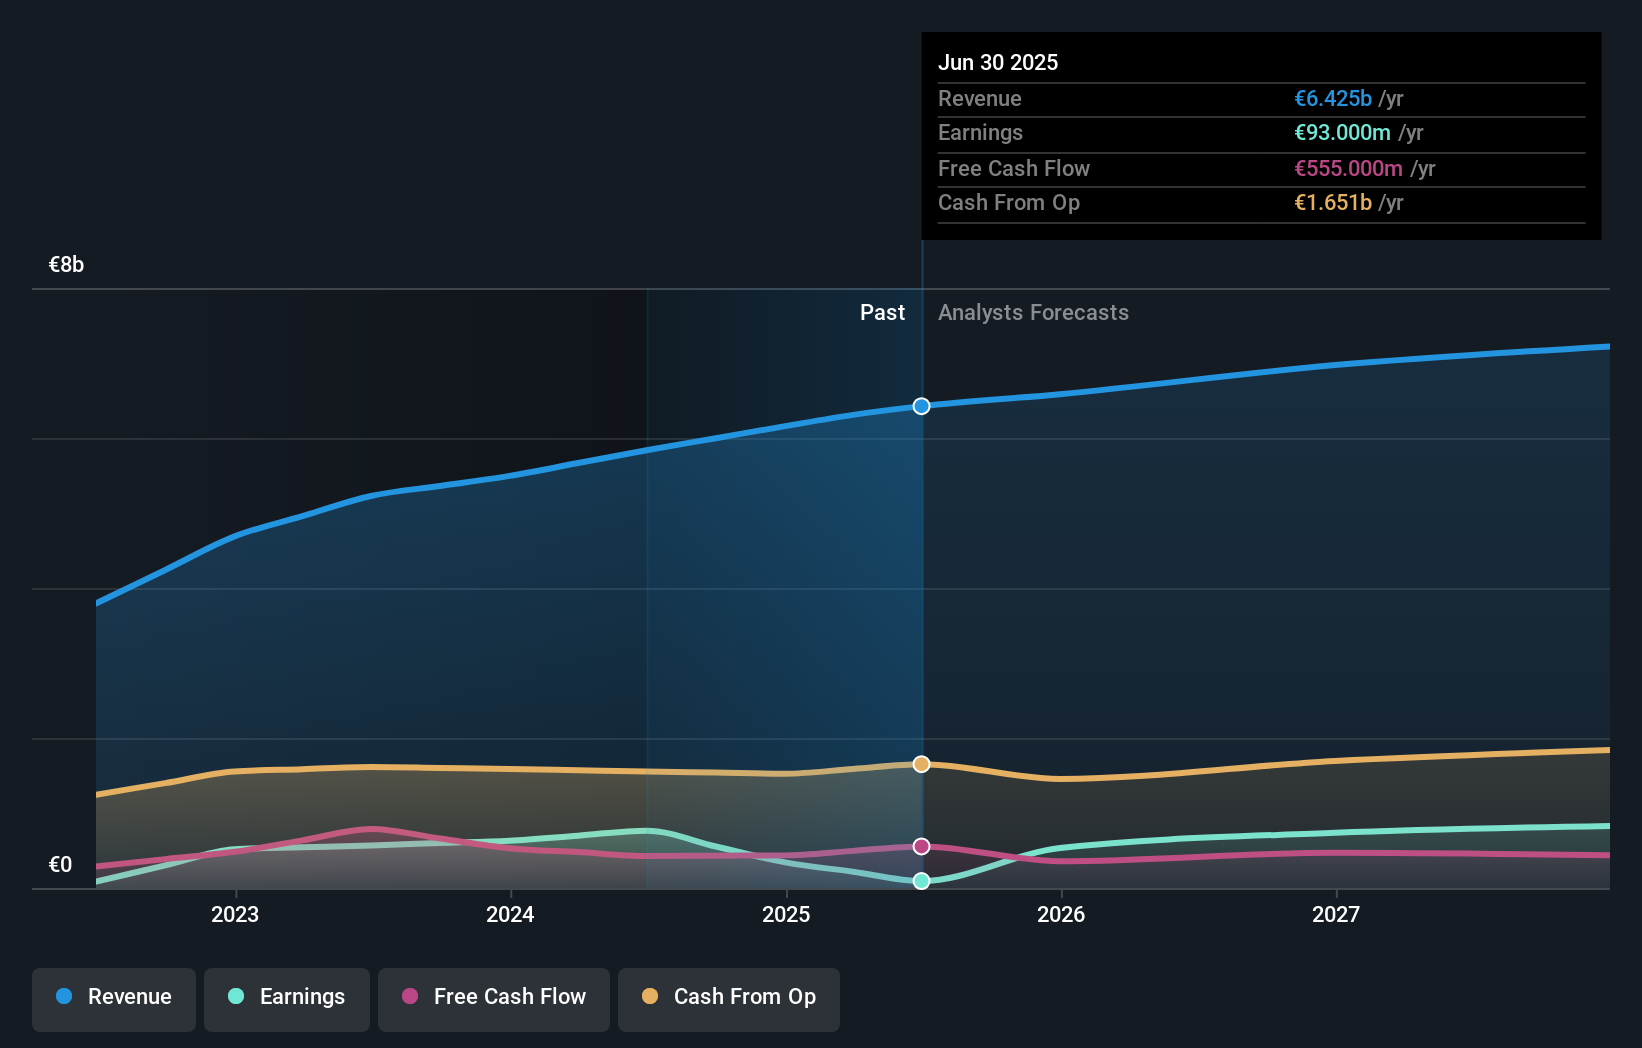Switch to the Past section of the chart
Image resolution: width=1642 pixels, height=1048 pixels.
(x=882, y=312)
